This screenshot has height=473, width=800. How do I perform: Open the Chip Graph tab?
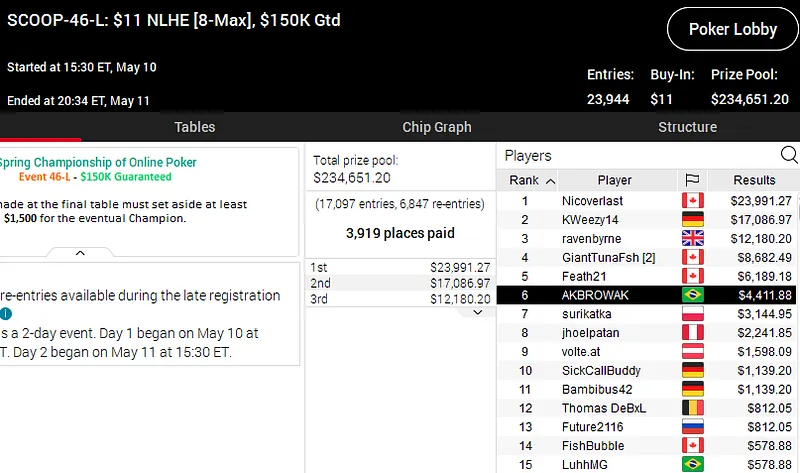[437, 127]
